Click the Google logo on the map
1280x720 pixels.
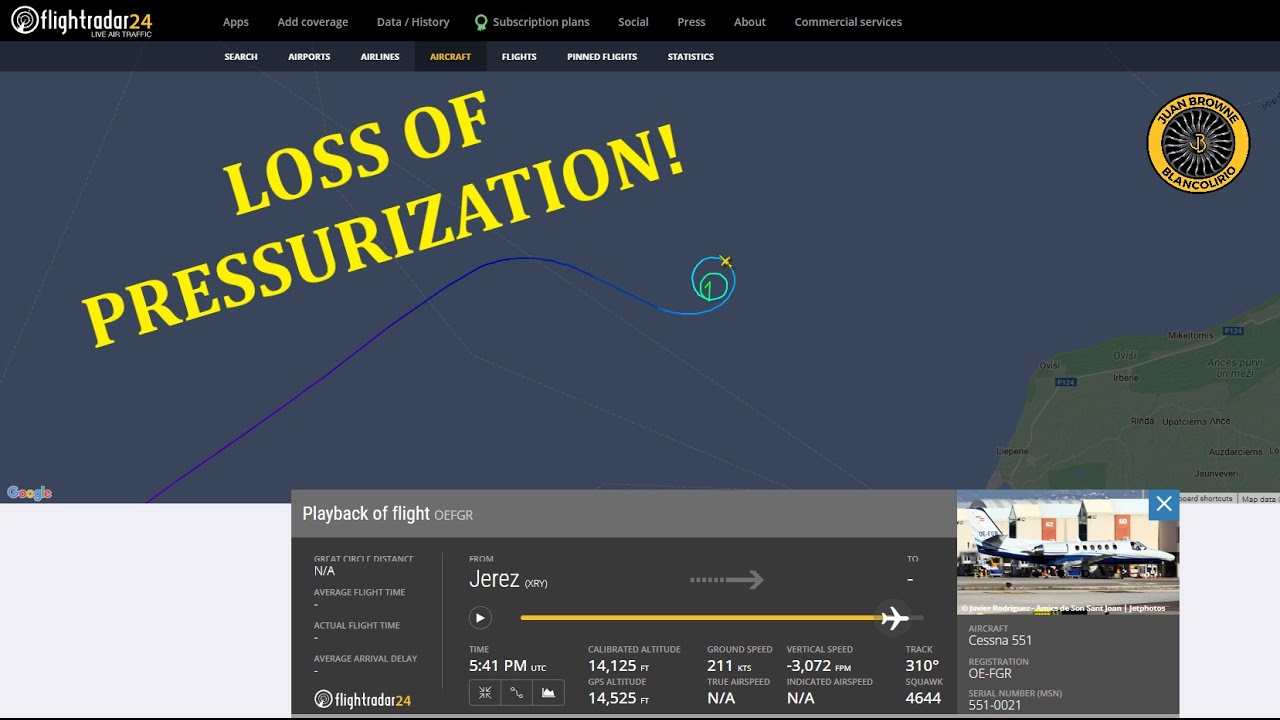click(29, 493)
